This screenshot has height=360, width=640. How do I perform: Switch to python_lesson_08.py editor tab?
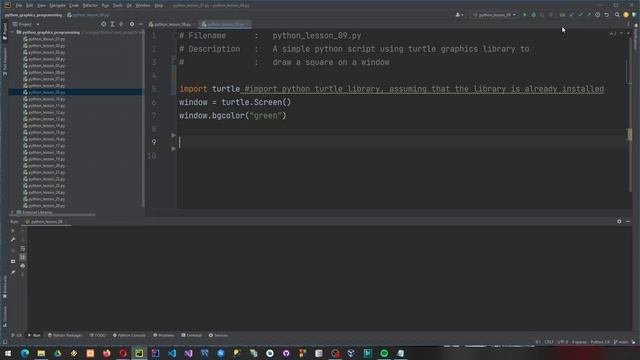pos(171,24)
